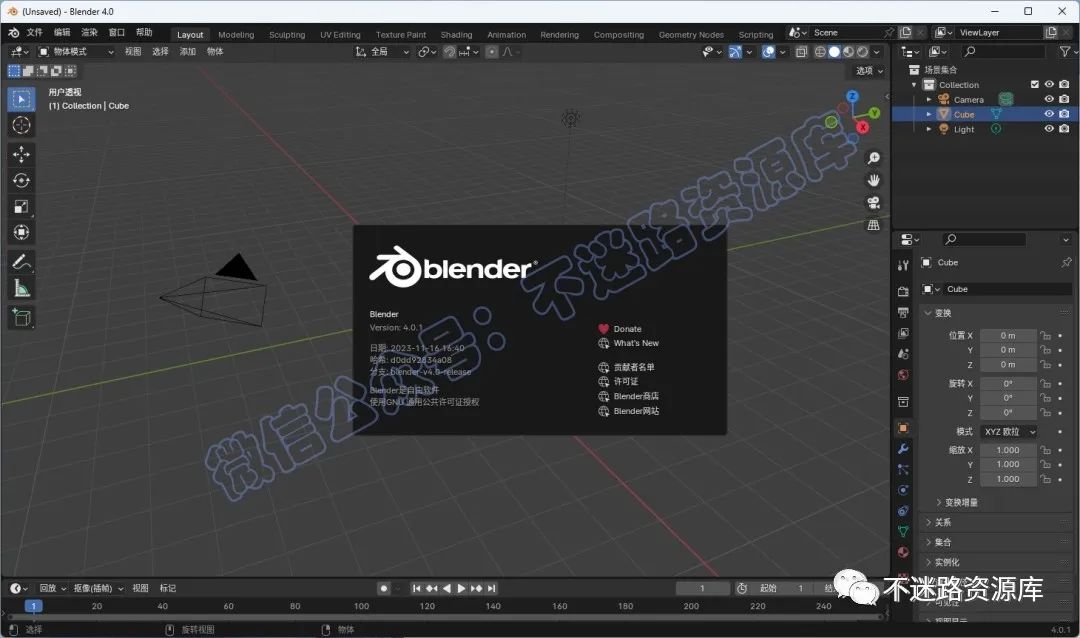Expand the Relations panel
This screenshot has height=638, width=1080.
(x=942, y=522)
